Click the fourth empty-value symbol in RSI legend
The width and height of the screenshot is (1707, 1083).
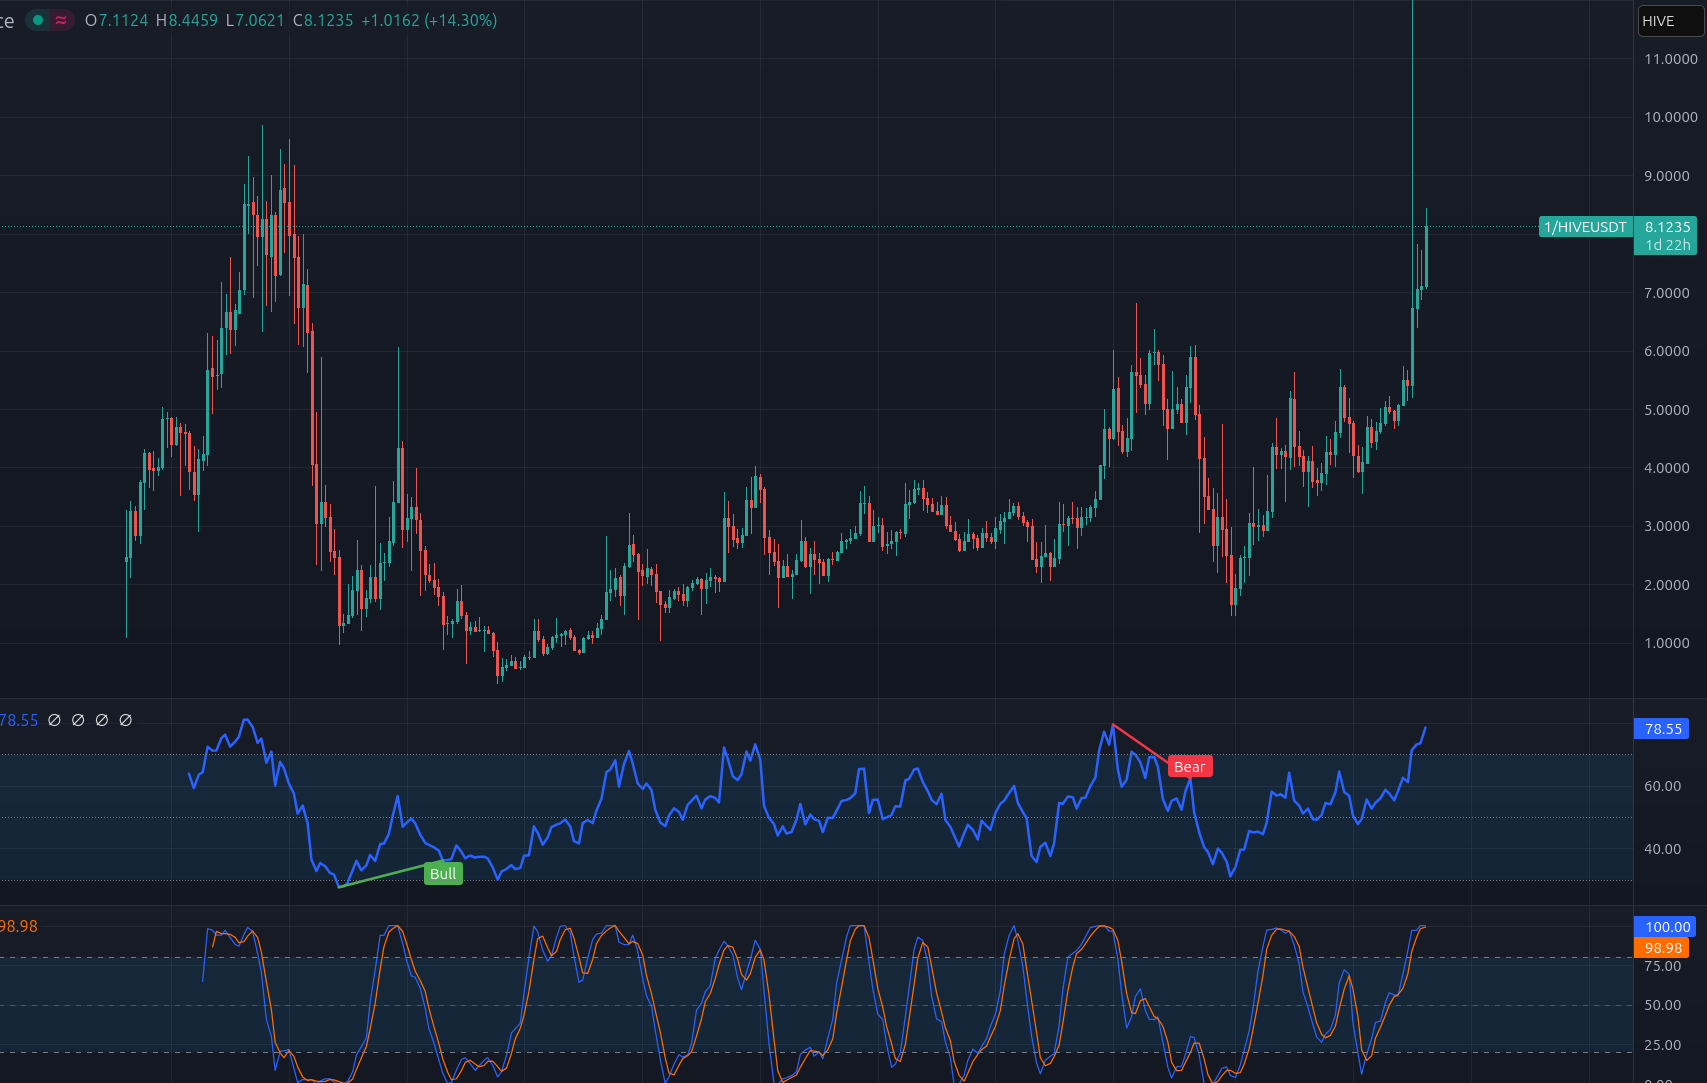point(126,720)
